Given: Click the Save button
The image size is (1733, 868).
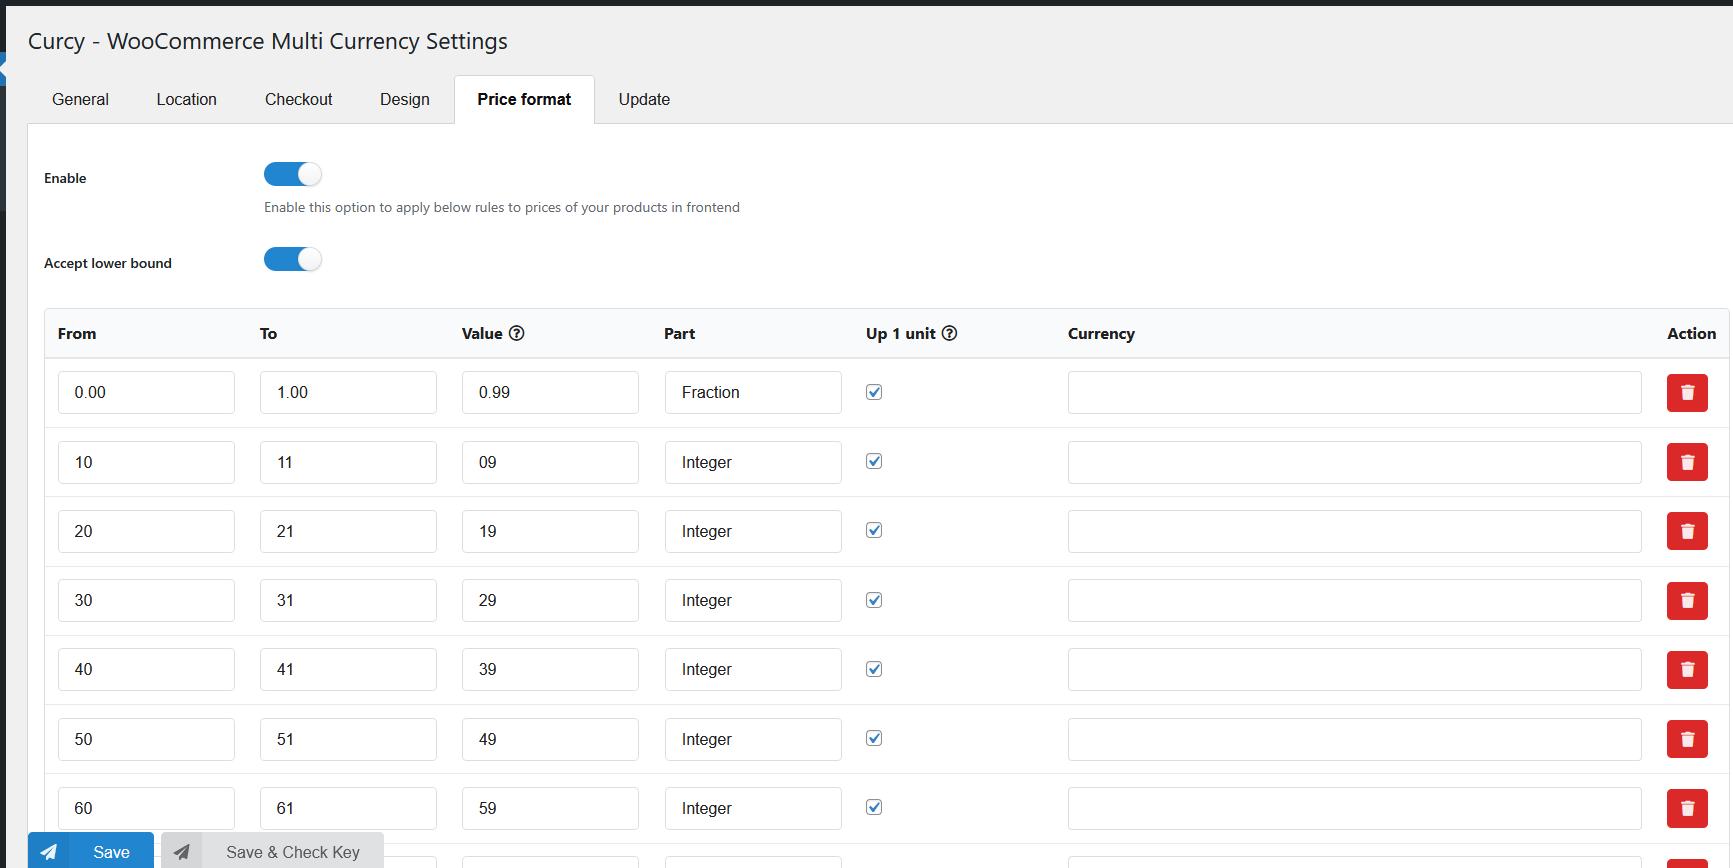Looking at the screenshot, I should point(91,852).
